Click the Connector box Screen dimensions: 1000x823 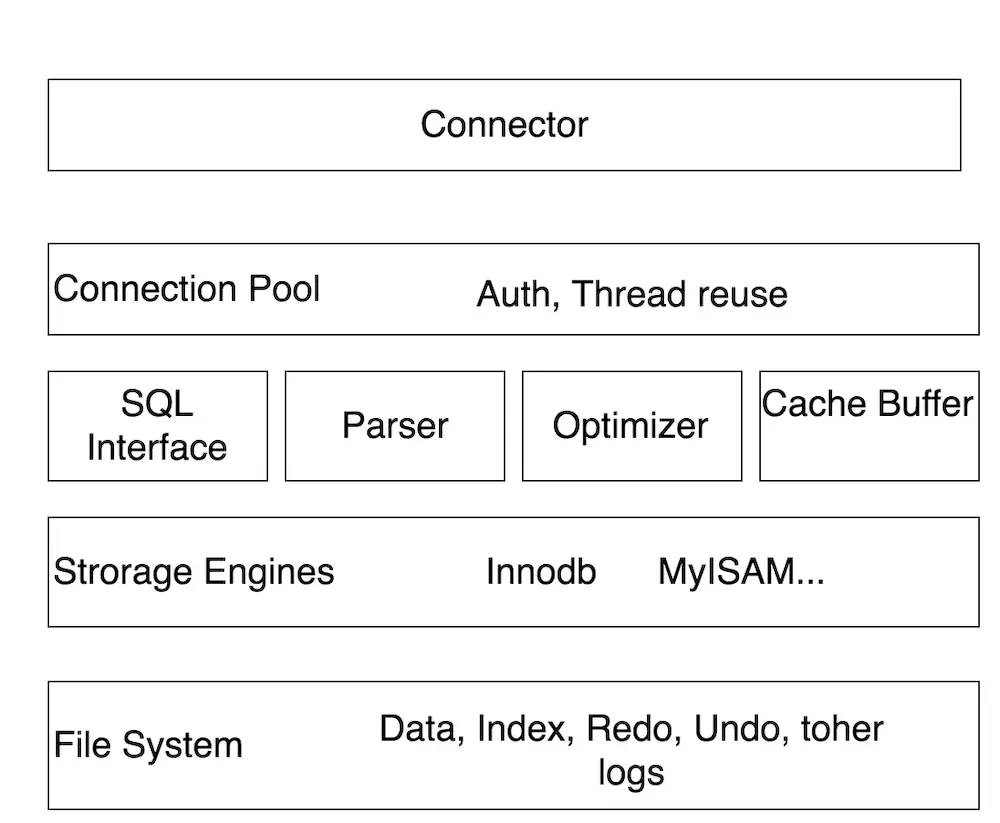504,125
